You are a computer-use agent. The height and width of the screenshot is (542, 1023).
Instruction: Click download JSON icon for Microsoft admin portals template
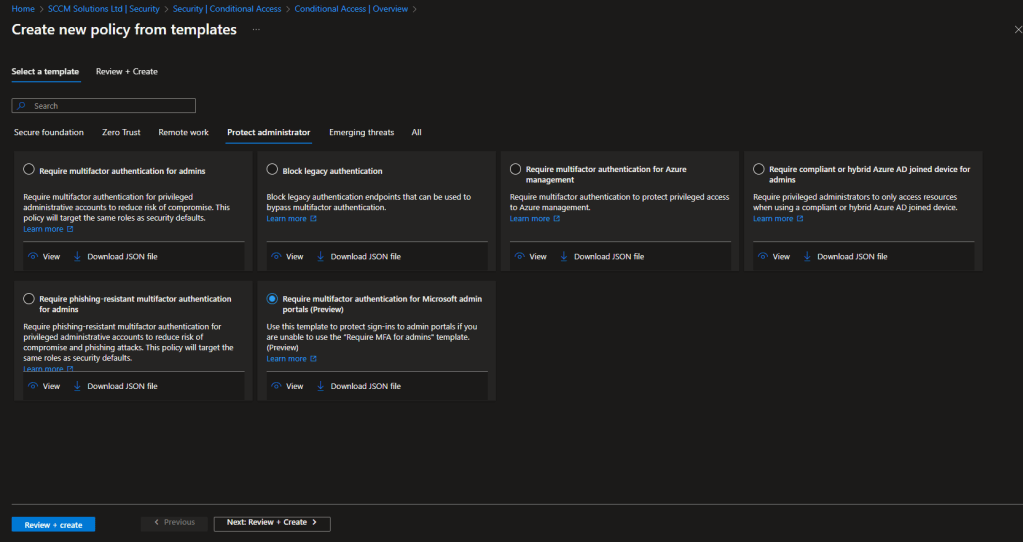(x=320, y=386)
